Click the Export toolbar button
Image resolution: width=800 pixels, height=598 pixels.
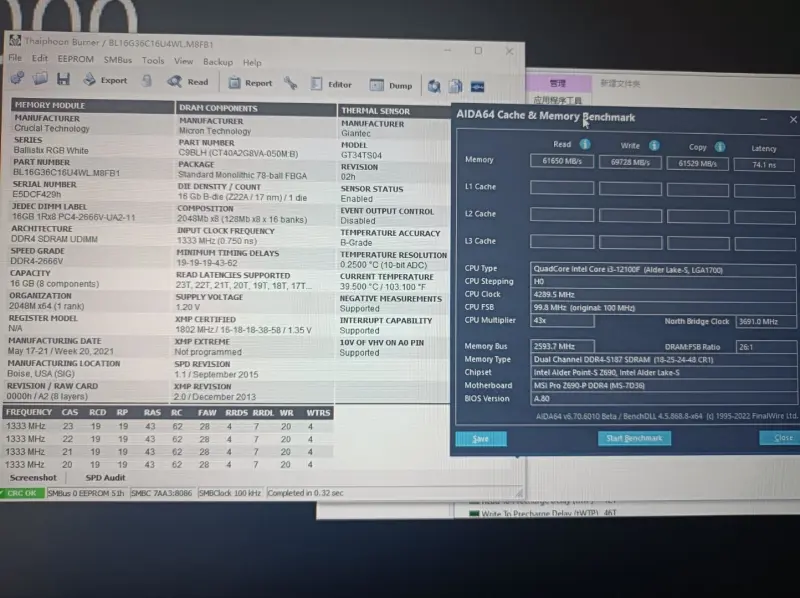(105, 80)
